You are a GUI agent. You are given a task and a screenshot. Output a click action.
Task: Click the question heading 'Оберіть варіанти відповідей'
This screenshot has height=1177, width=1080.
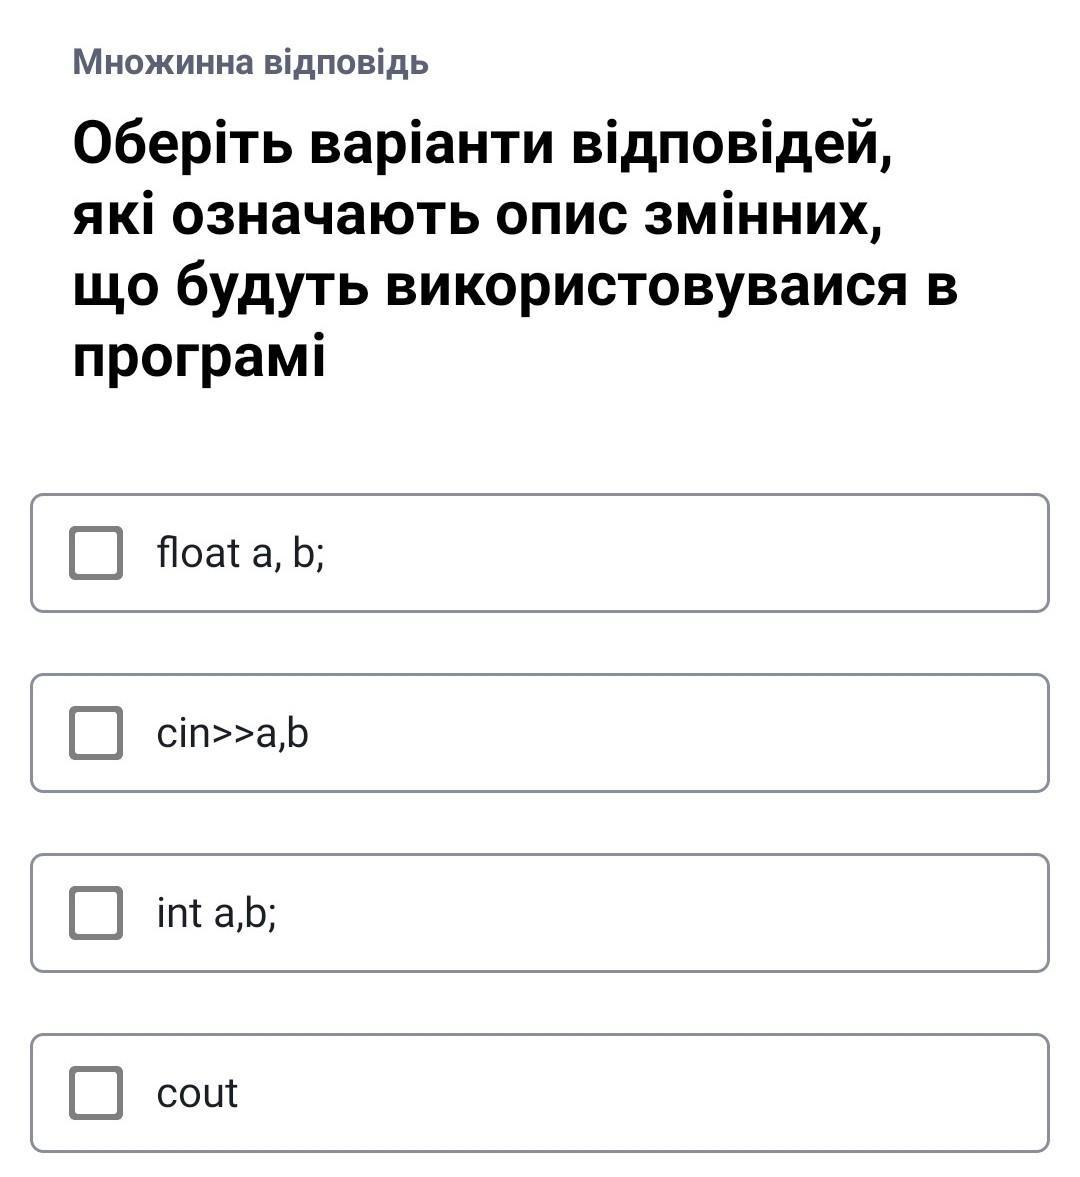point(480,144)
